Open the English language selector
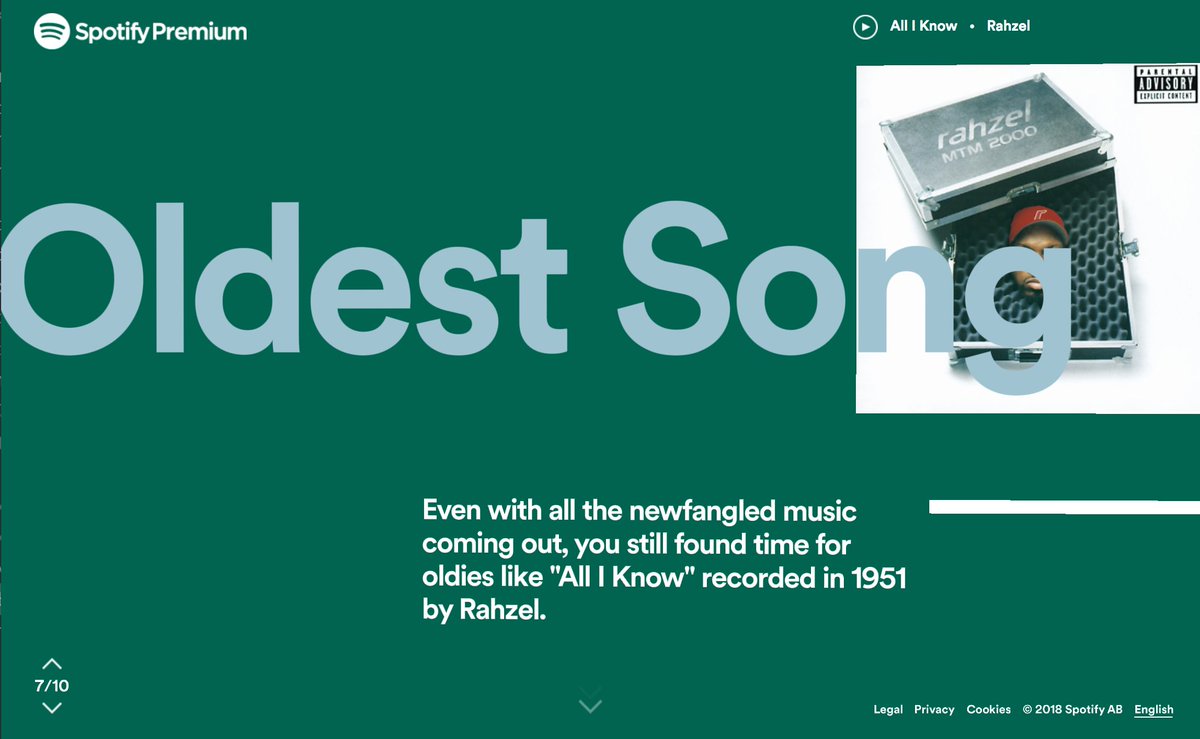Image resolution: width=1200 pixels, height=739 pixels. coord(1154,710)
